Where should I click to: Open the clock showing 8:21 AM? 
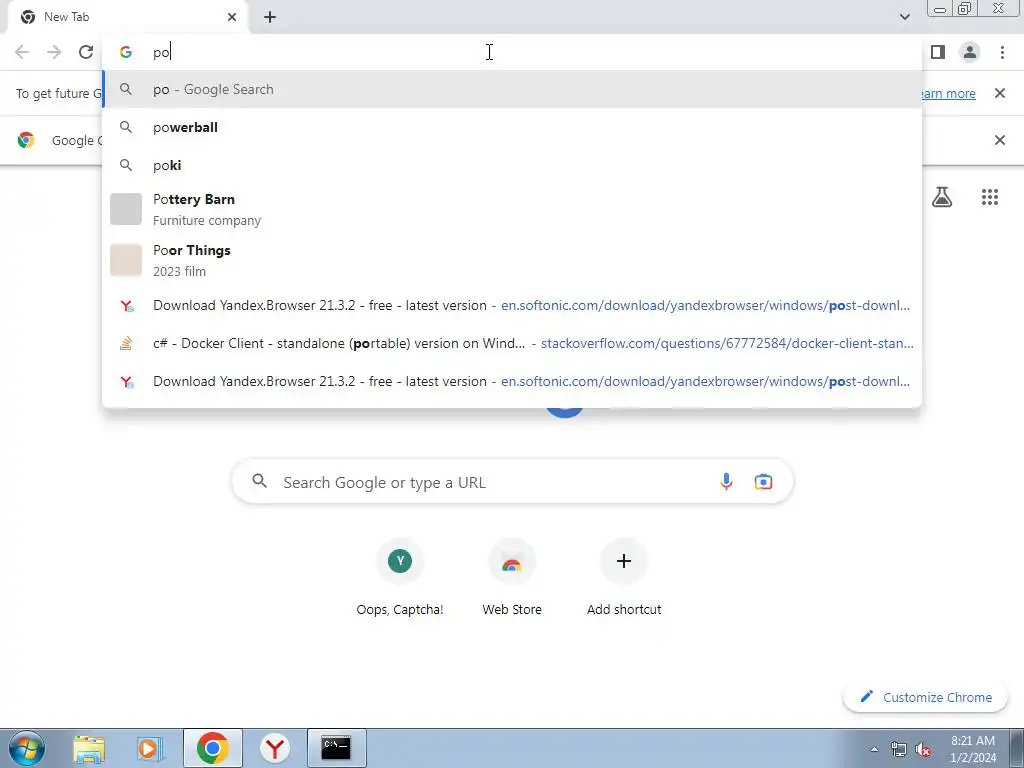click(x=972, y=749)
